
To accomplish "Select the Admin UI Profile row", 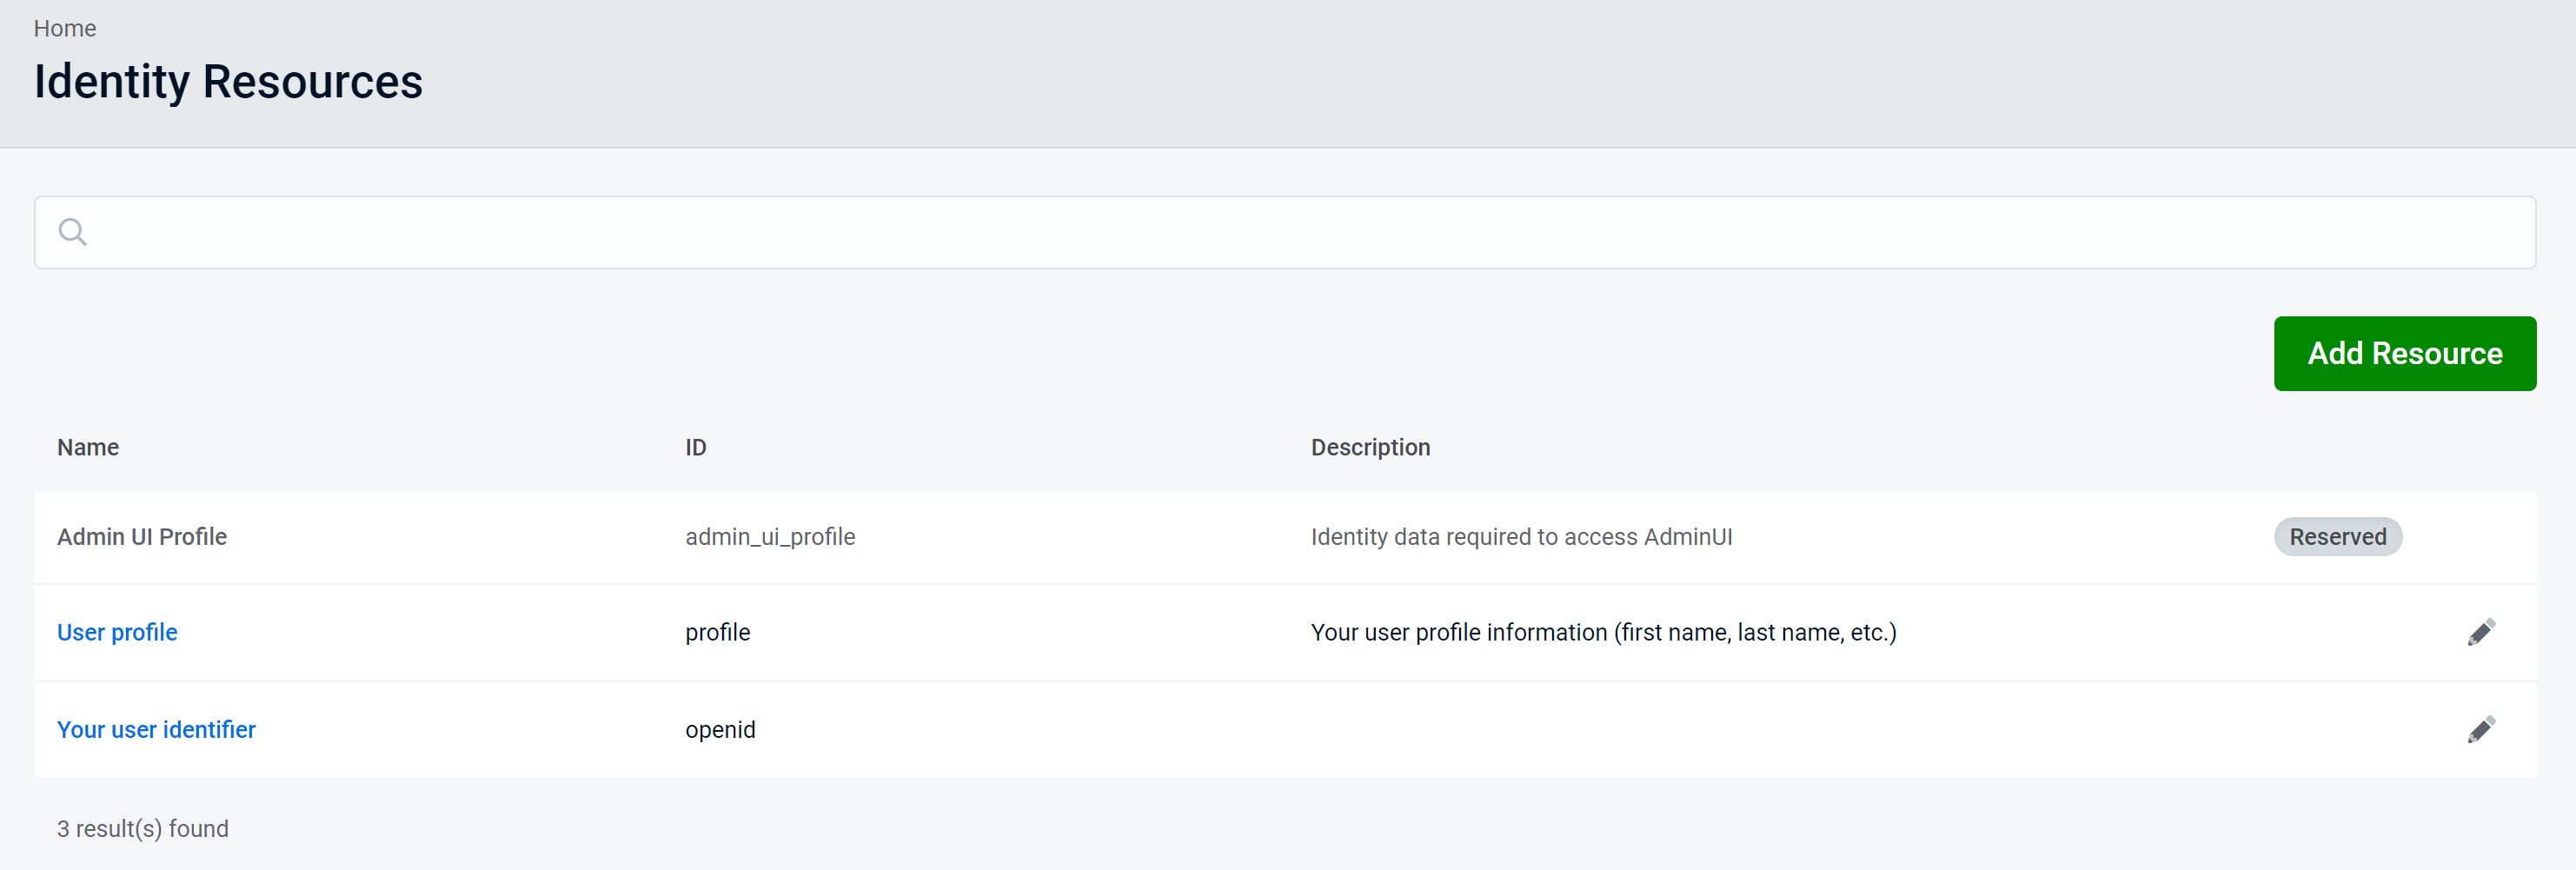I will 142,536.
